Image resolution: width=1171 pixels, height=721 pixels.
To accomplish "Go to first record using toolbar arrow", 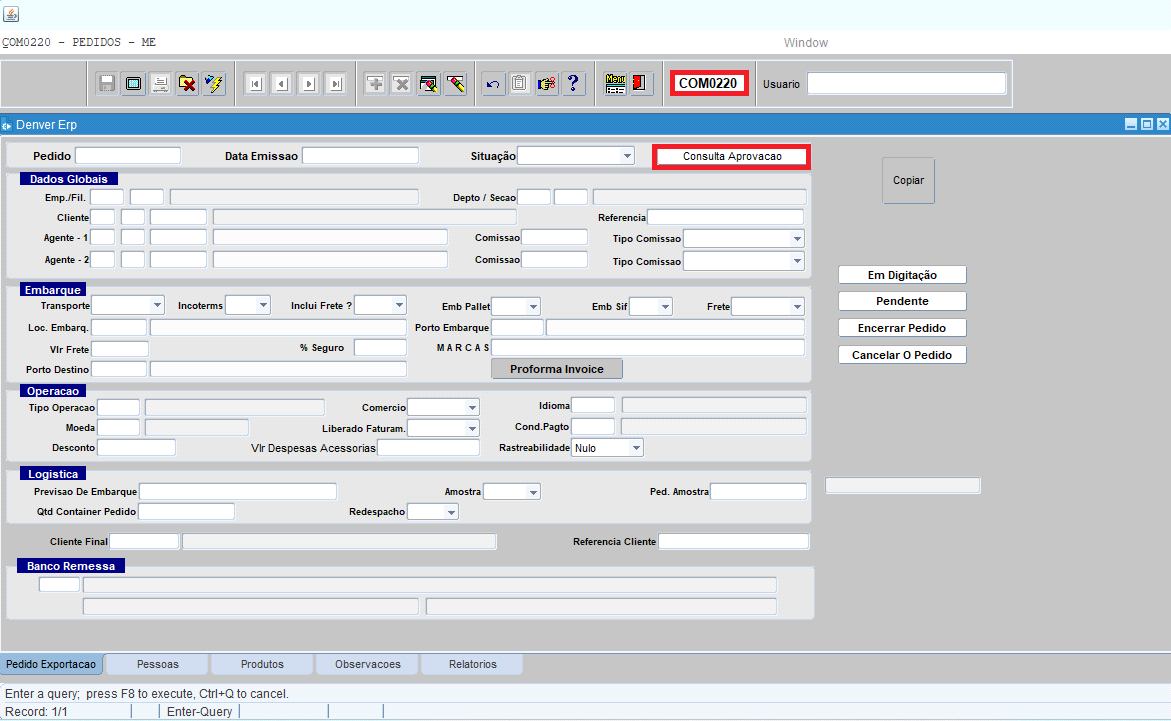I will pos(255,84).
